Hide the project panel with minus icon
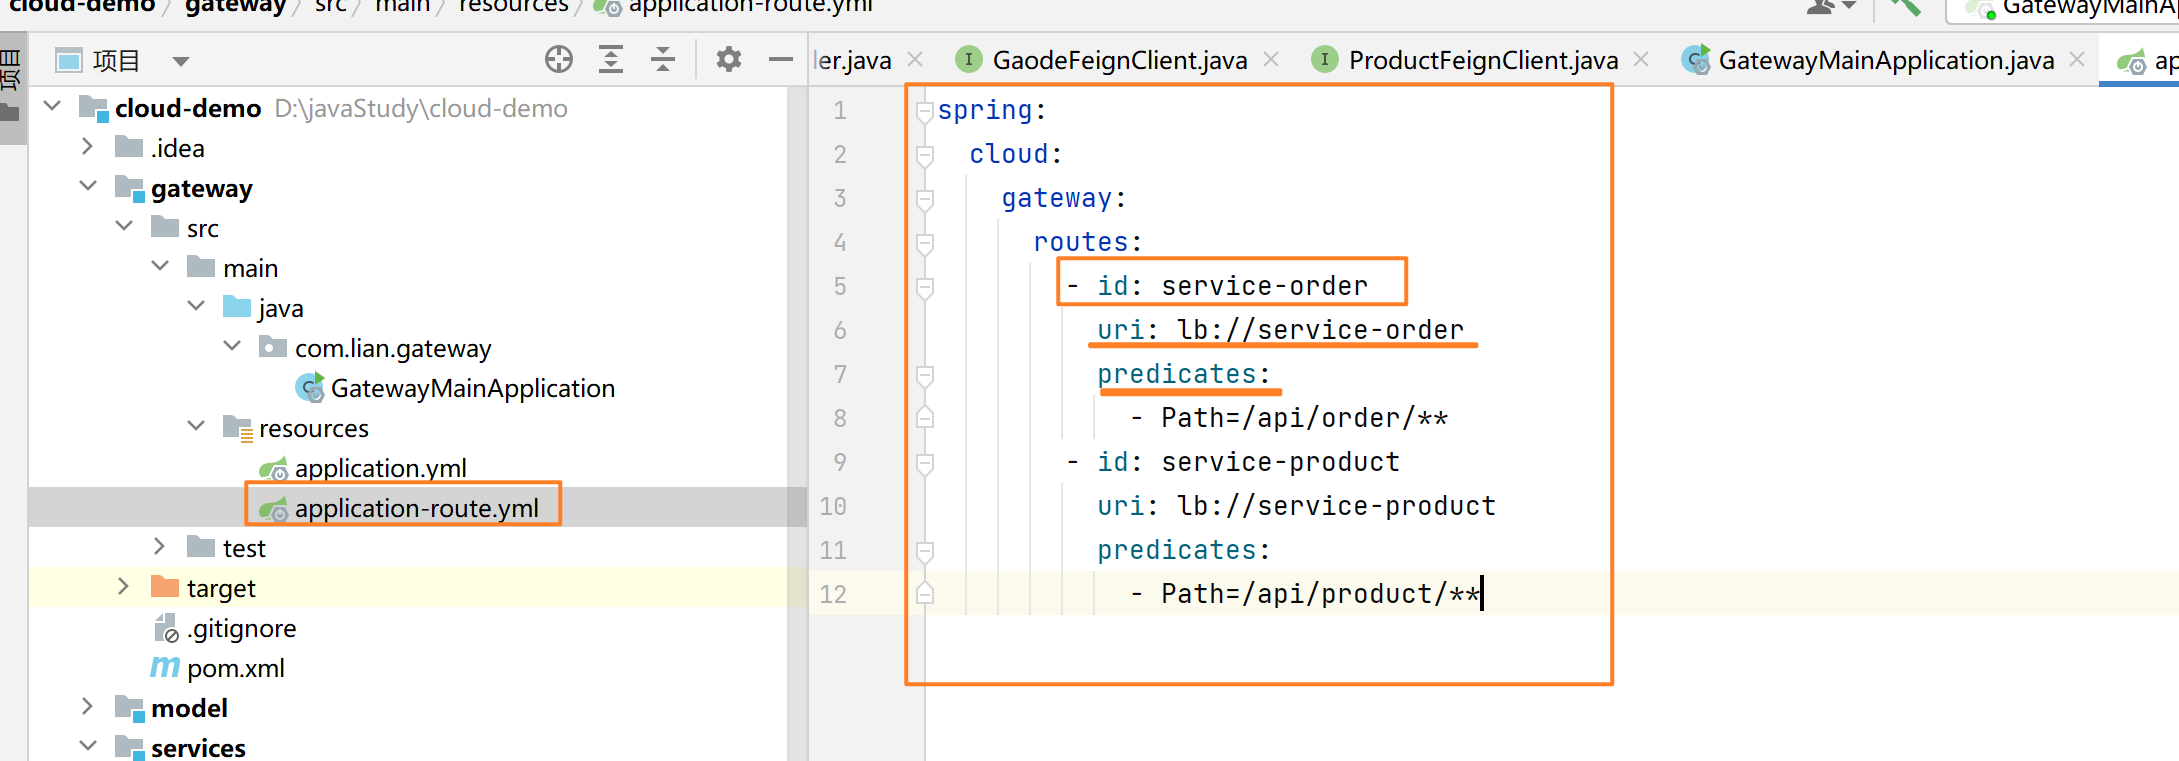The height and width of the screenshot is (761, 2179). [x=781, y=60]
